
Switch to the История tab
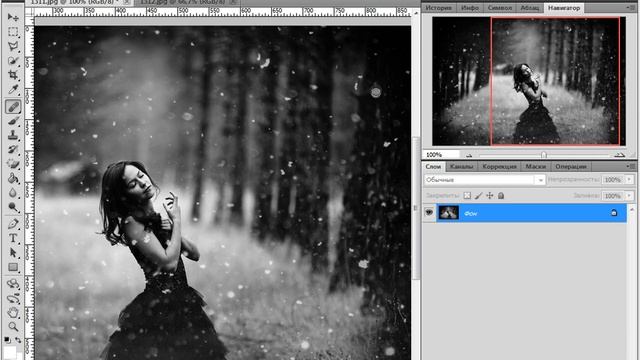(439, 8)
